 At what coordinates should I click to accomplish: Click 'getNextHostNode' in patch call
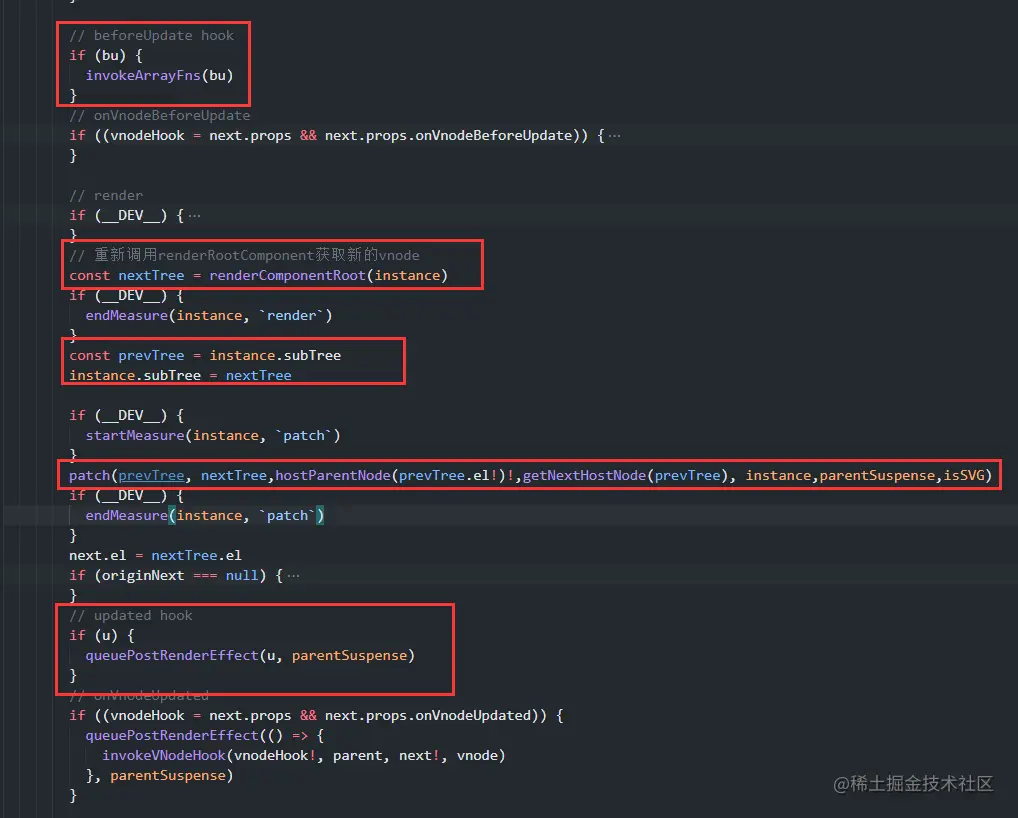click(584, 476)
